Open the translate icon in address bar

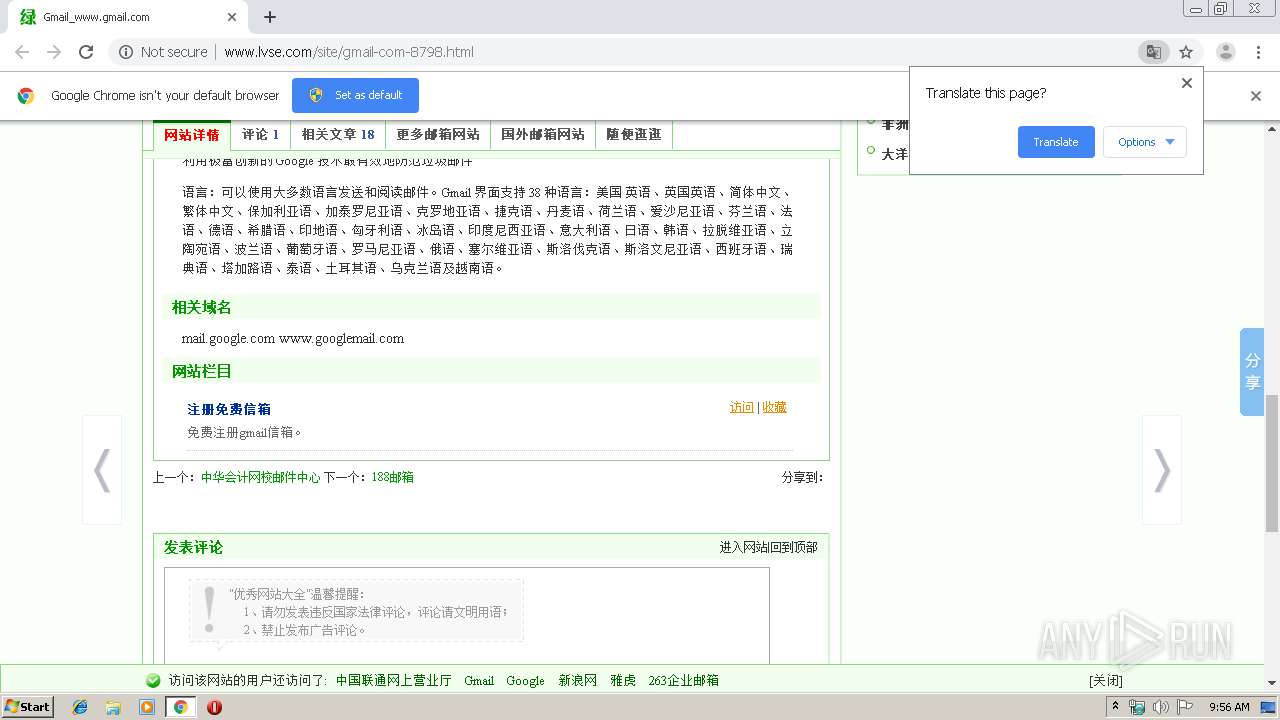[x=1153, y=52]
